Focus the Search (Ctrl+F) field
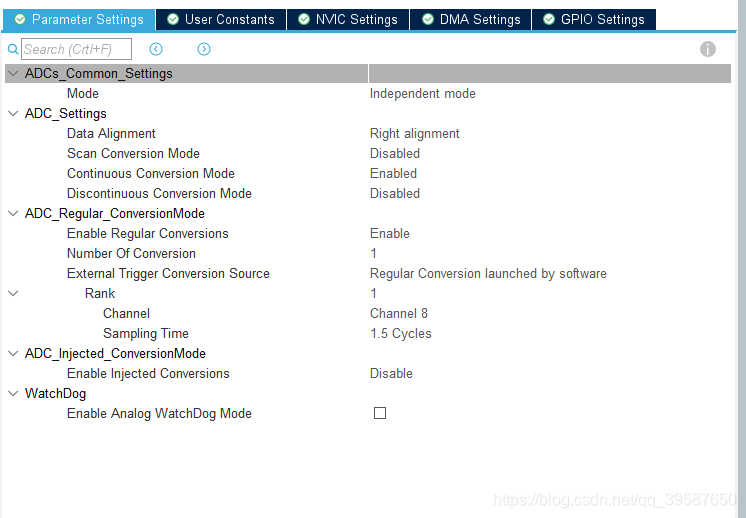746x518 pixels. click(76, 49)
